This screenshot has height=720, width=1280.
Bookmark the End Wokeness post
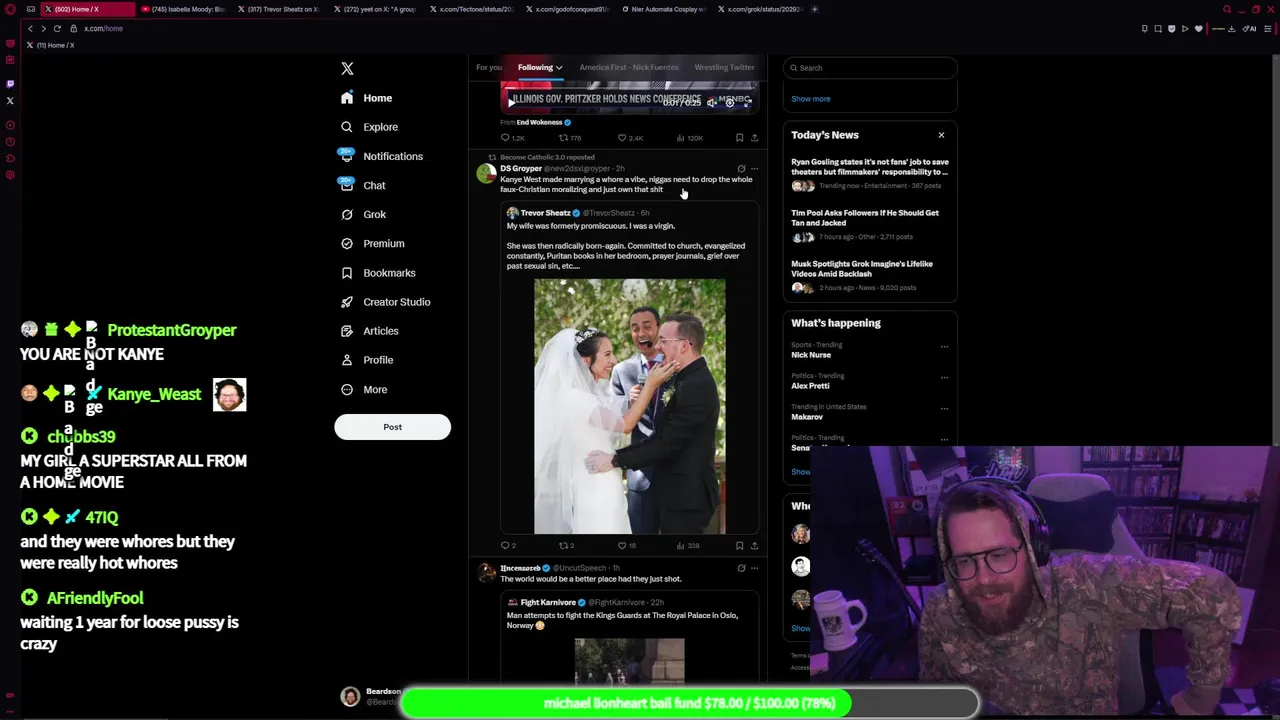pyautogui.click(x=739, y=138)
